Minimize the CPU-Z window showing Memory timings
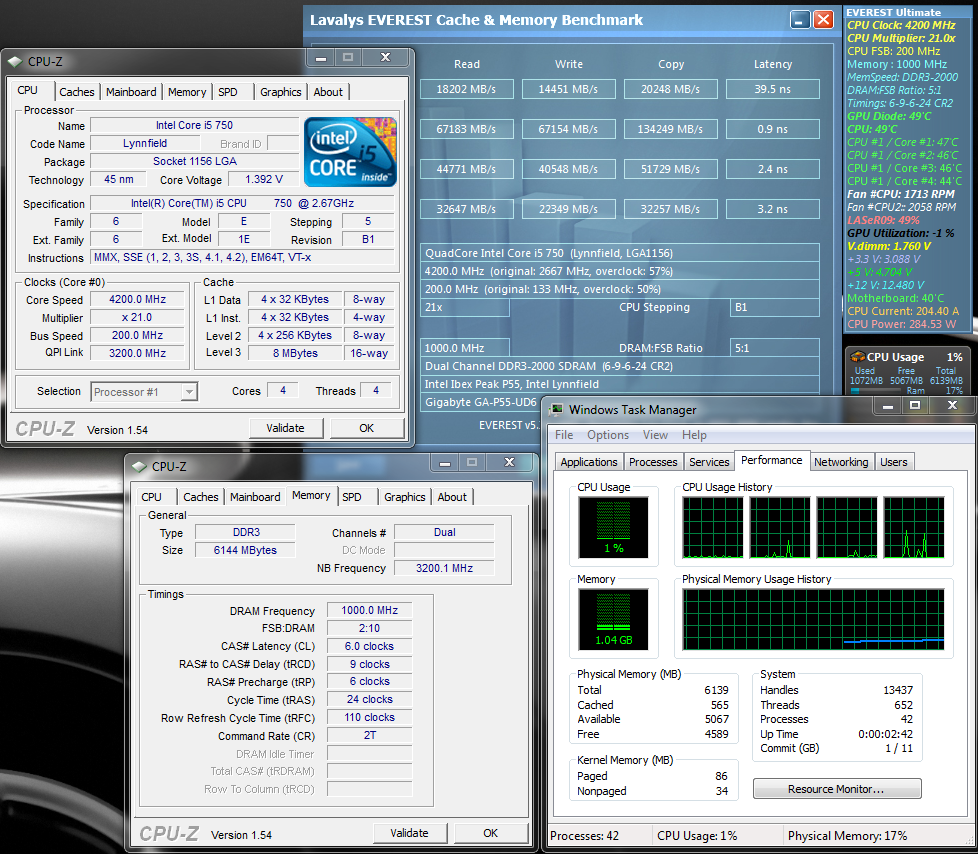The height and width of the screenshot is (854, 978). [x=443, y=463]
